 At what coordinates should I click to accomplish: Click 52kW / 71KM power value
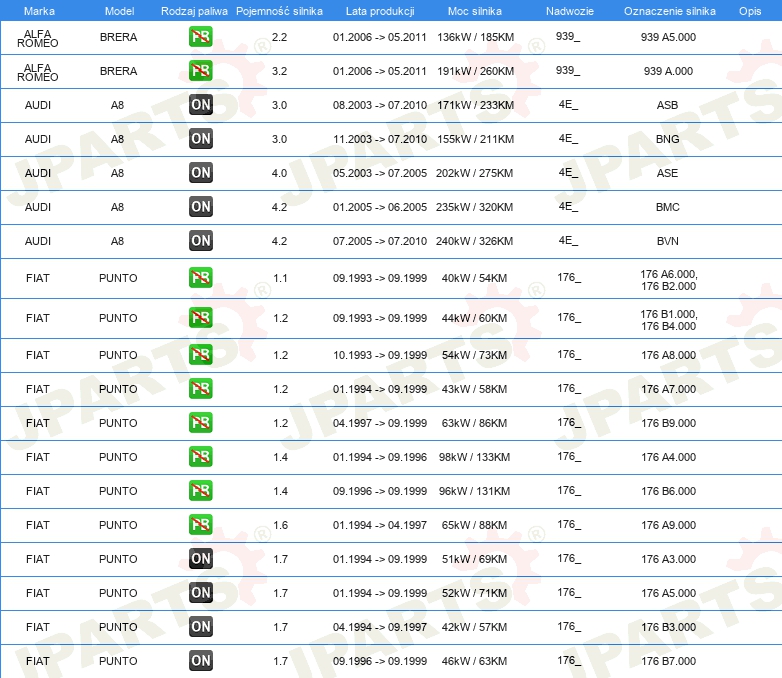click(x=474, y=592)
